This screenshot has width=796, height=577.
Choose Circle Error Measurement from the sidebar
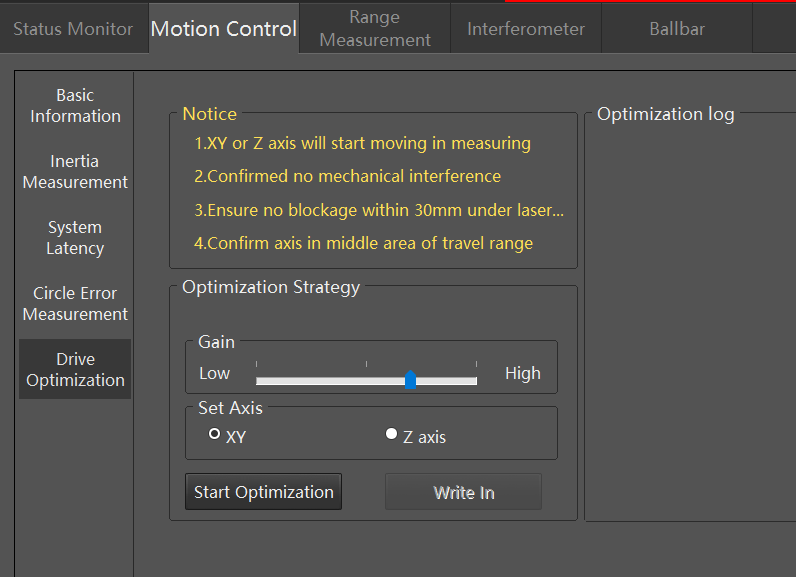click(75, 303)
